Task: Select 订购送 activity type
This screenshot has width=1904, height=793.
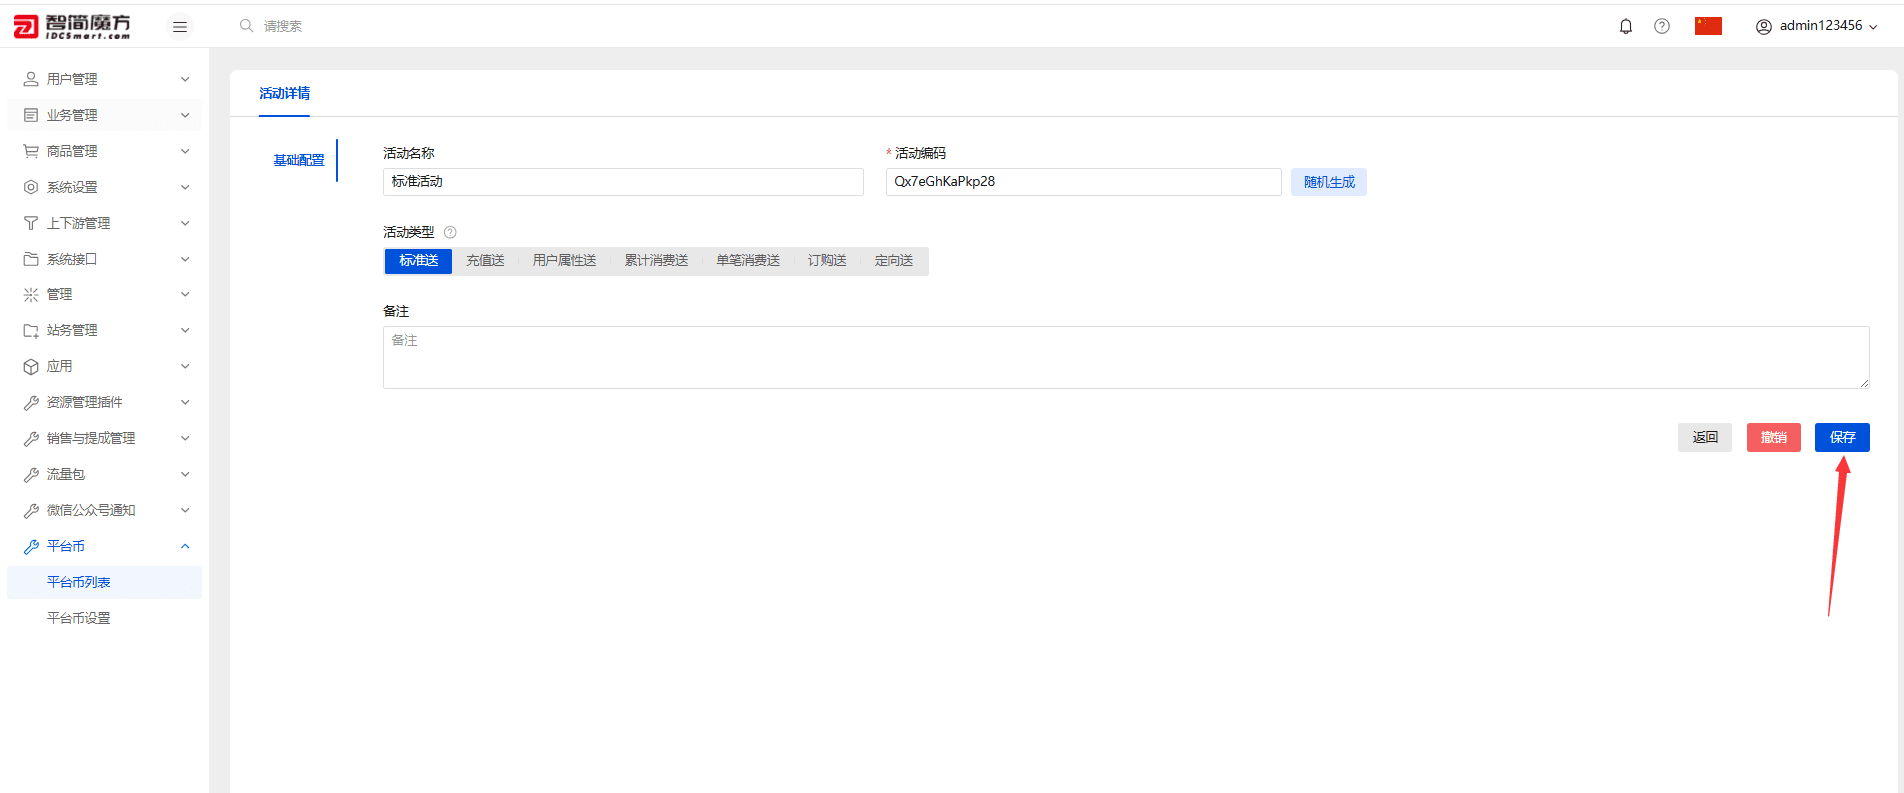Action: coord(827,261)
